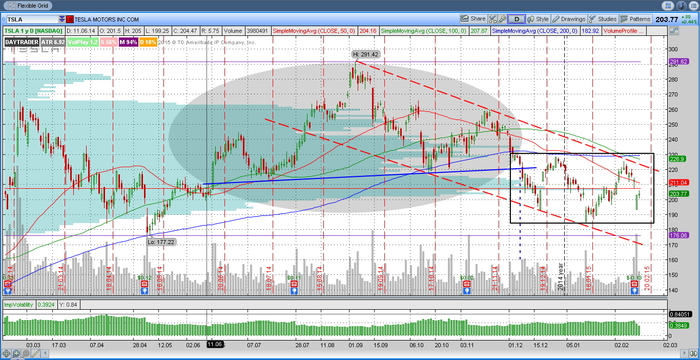Click the left arrow on time scrollbar

45,354
